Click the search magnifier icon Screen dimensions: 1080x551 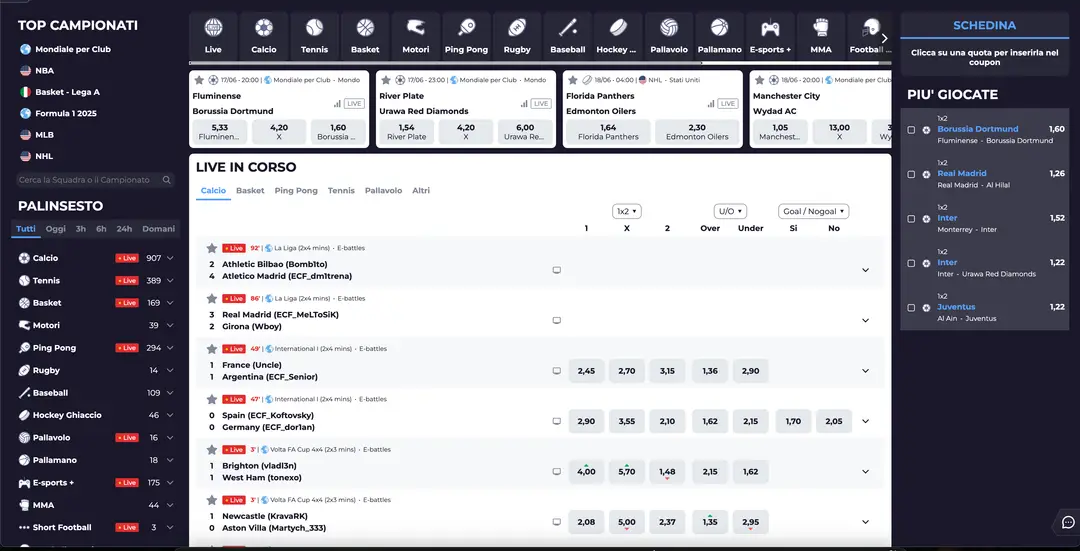tap(166, 180)
